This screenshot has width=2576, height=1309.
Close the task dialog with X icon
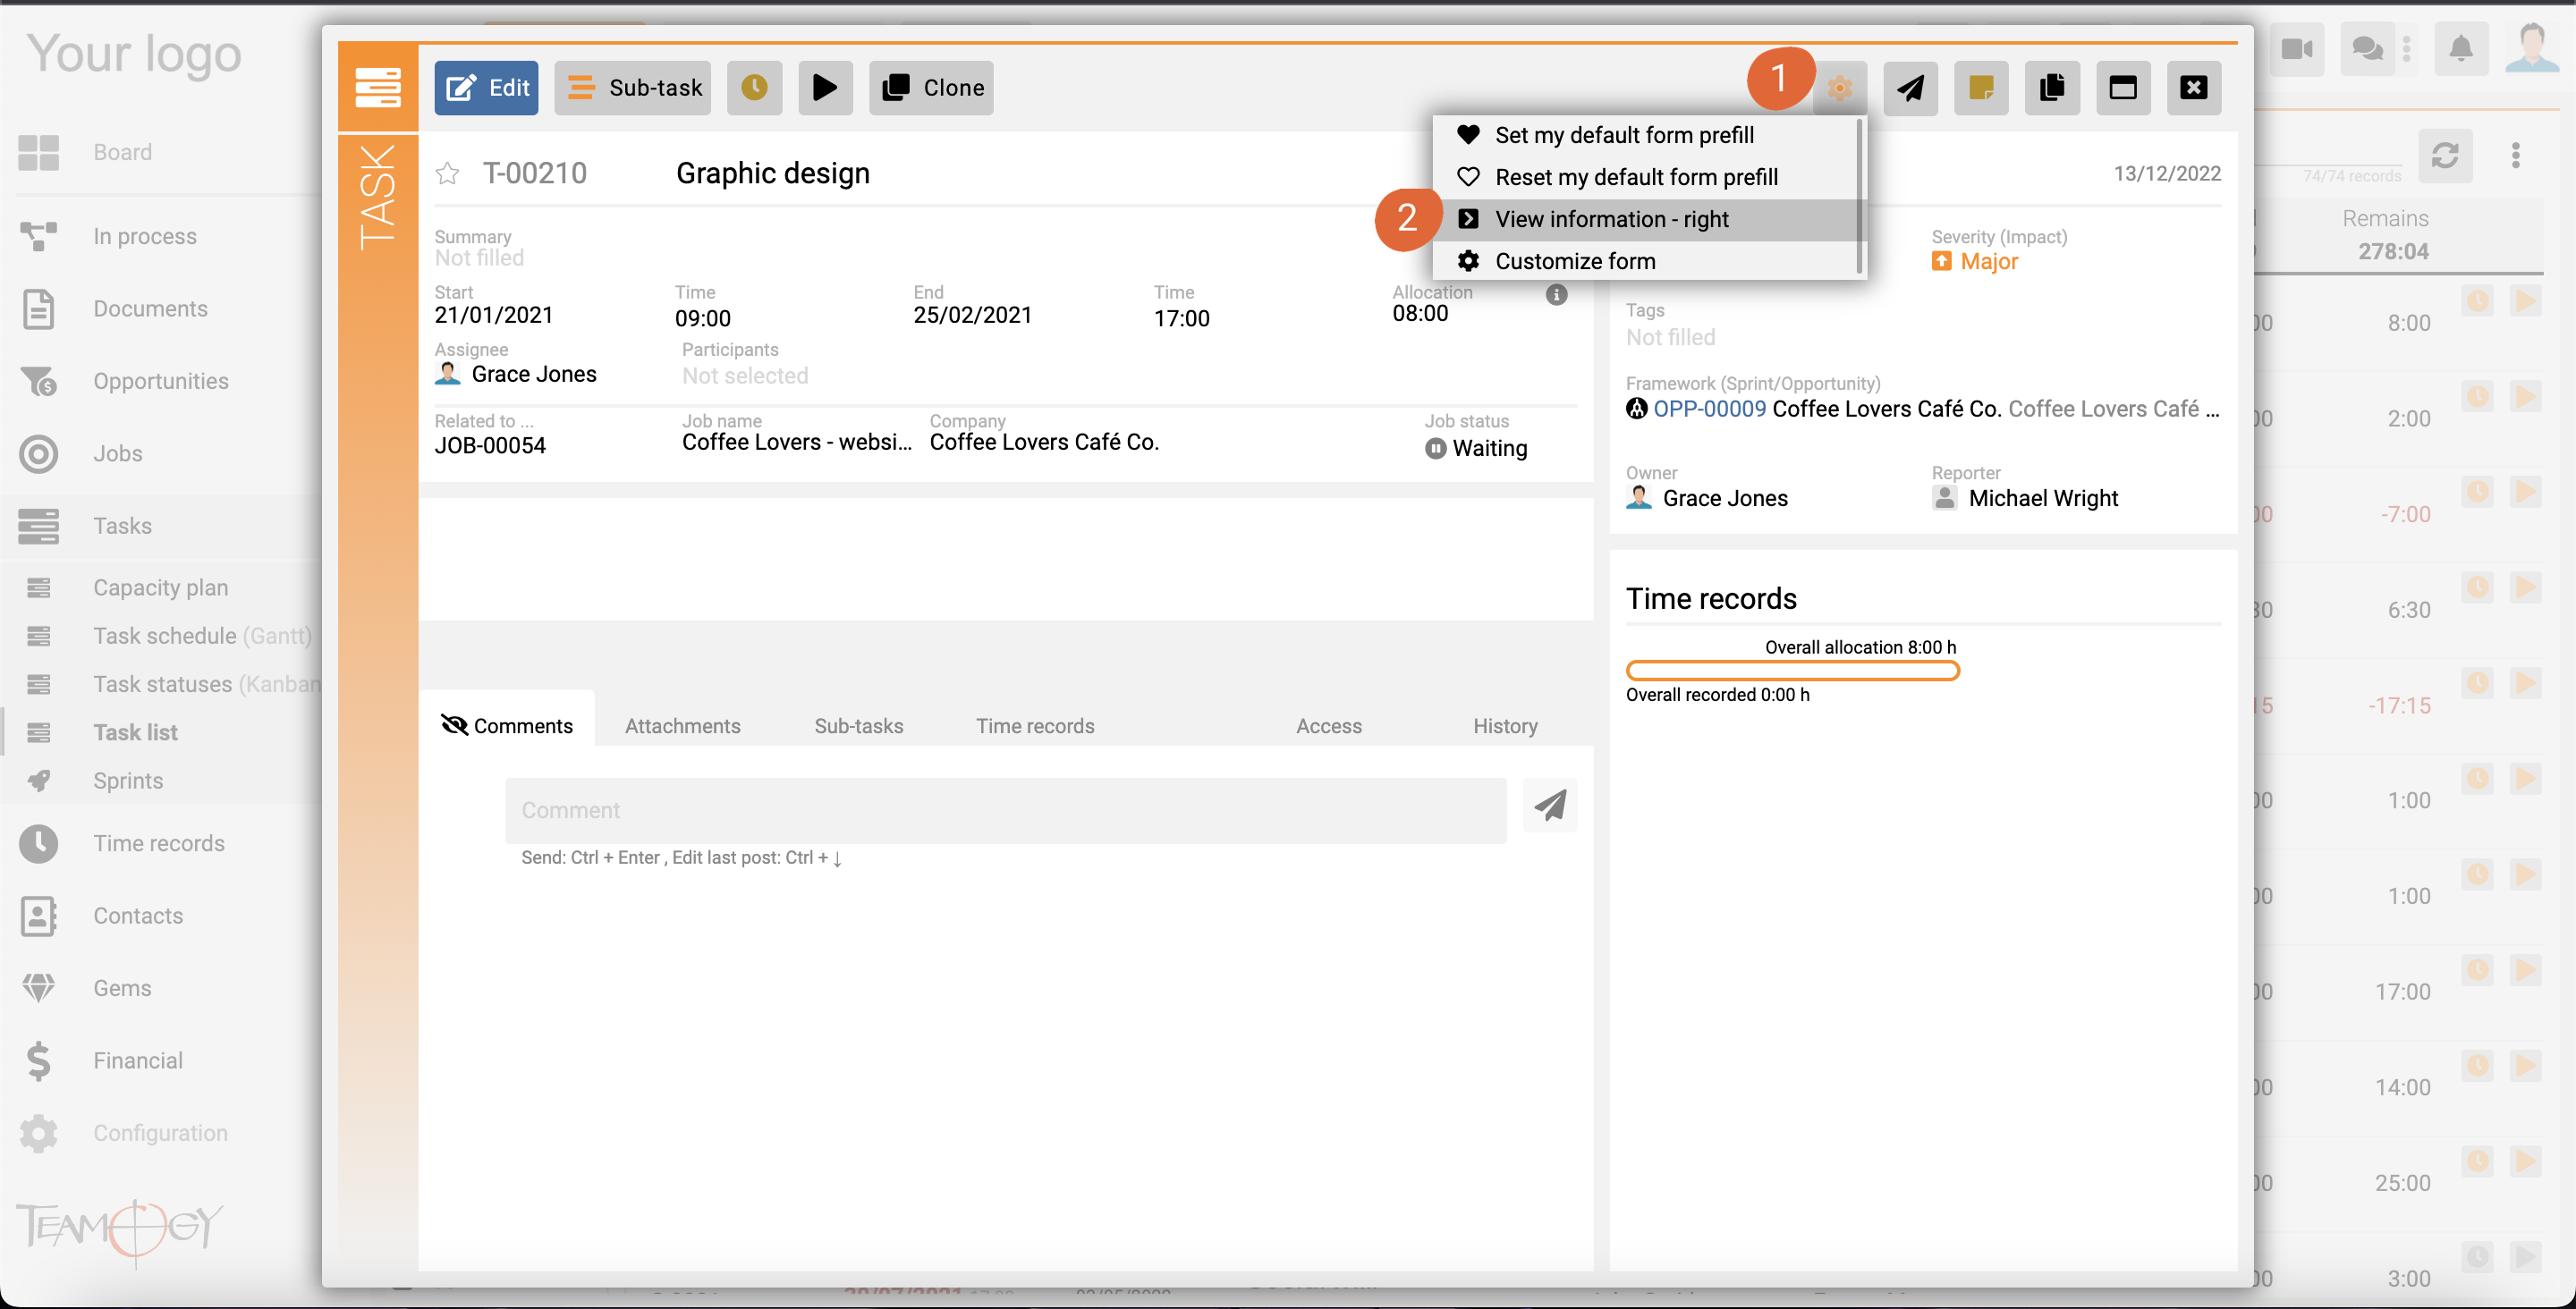pos(2194,88)
